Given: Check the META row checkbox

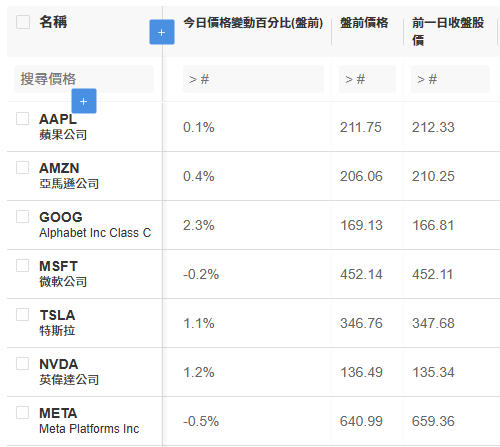Looking at the screenshot, I should click(23, 412).
